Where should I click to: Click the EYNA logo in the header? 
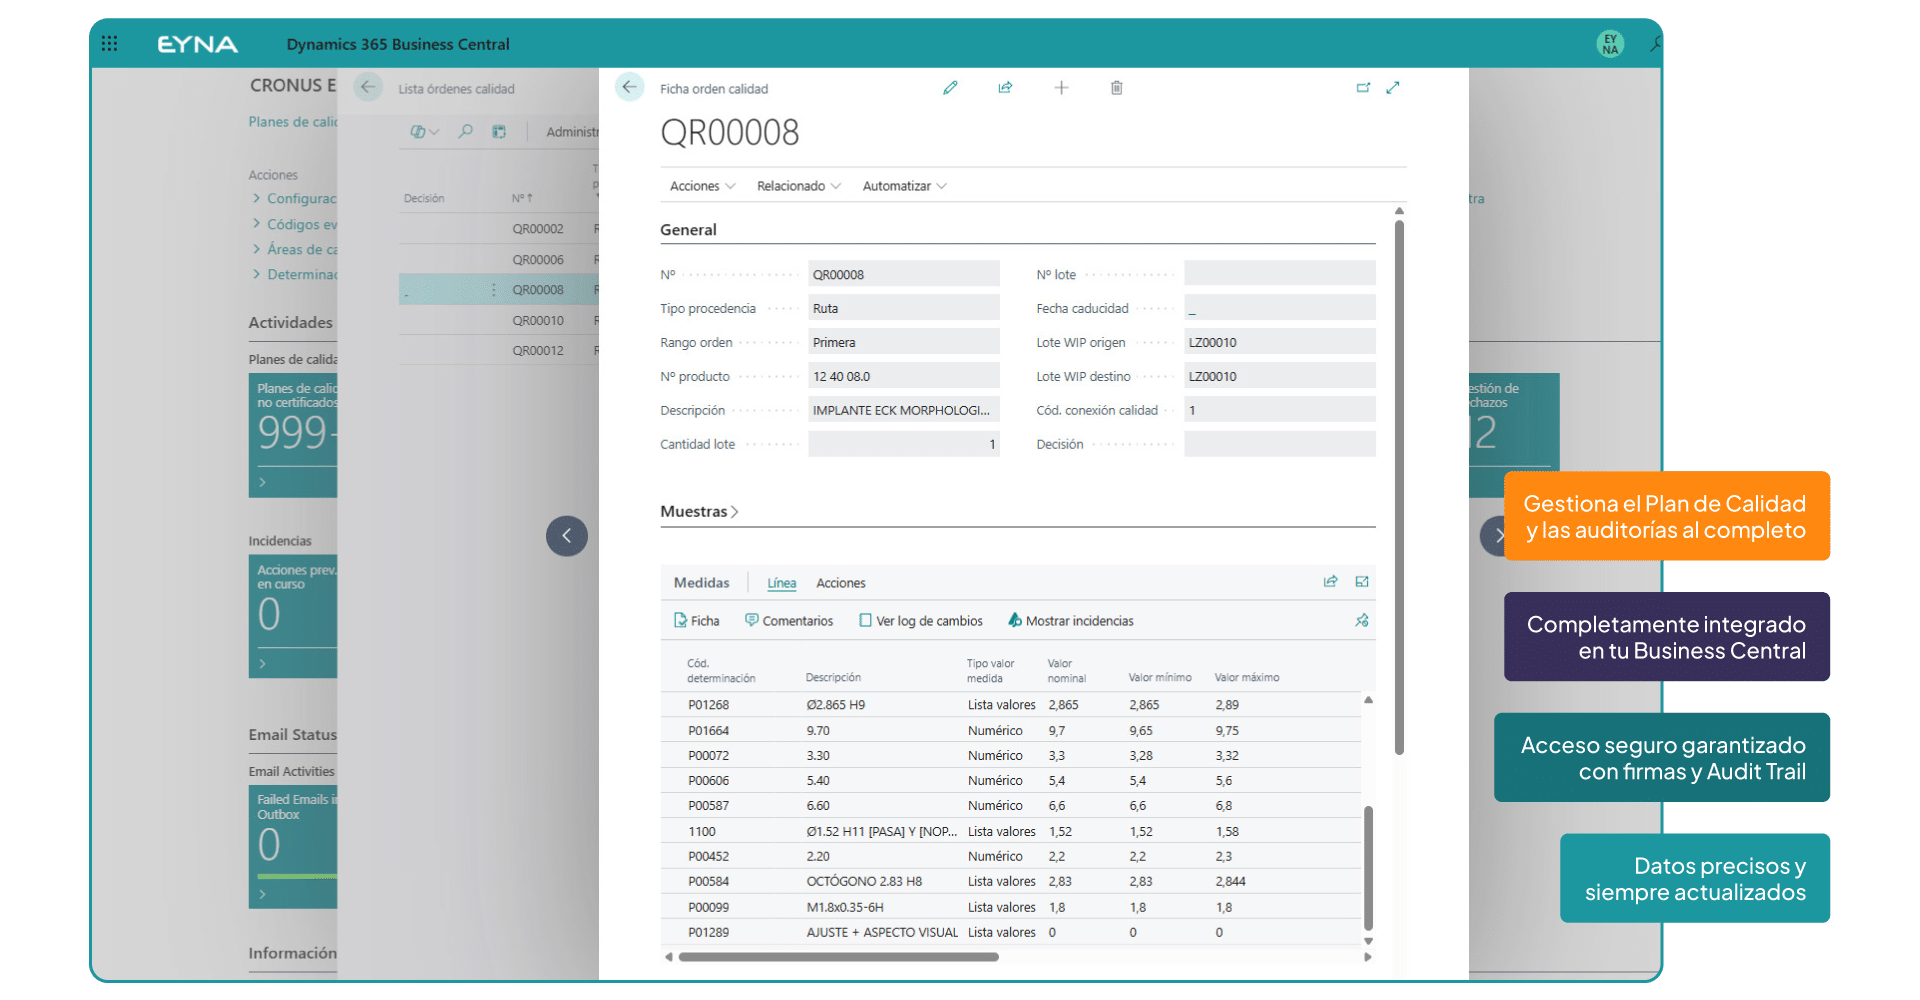(x=198, y=44)
